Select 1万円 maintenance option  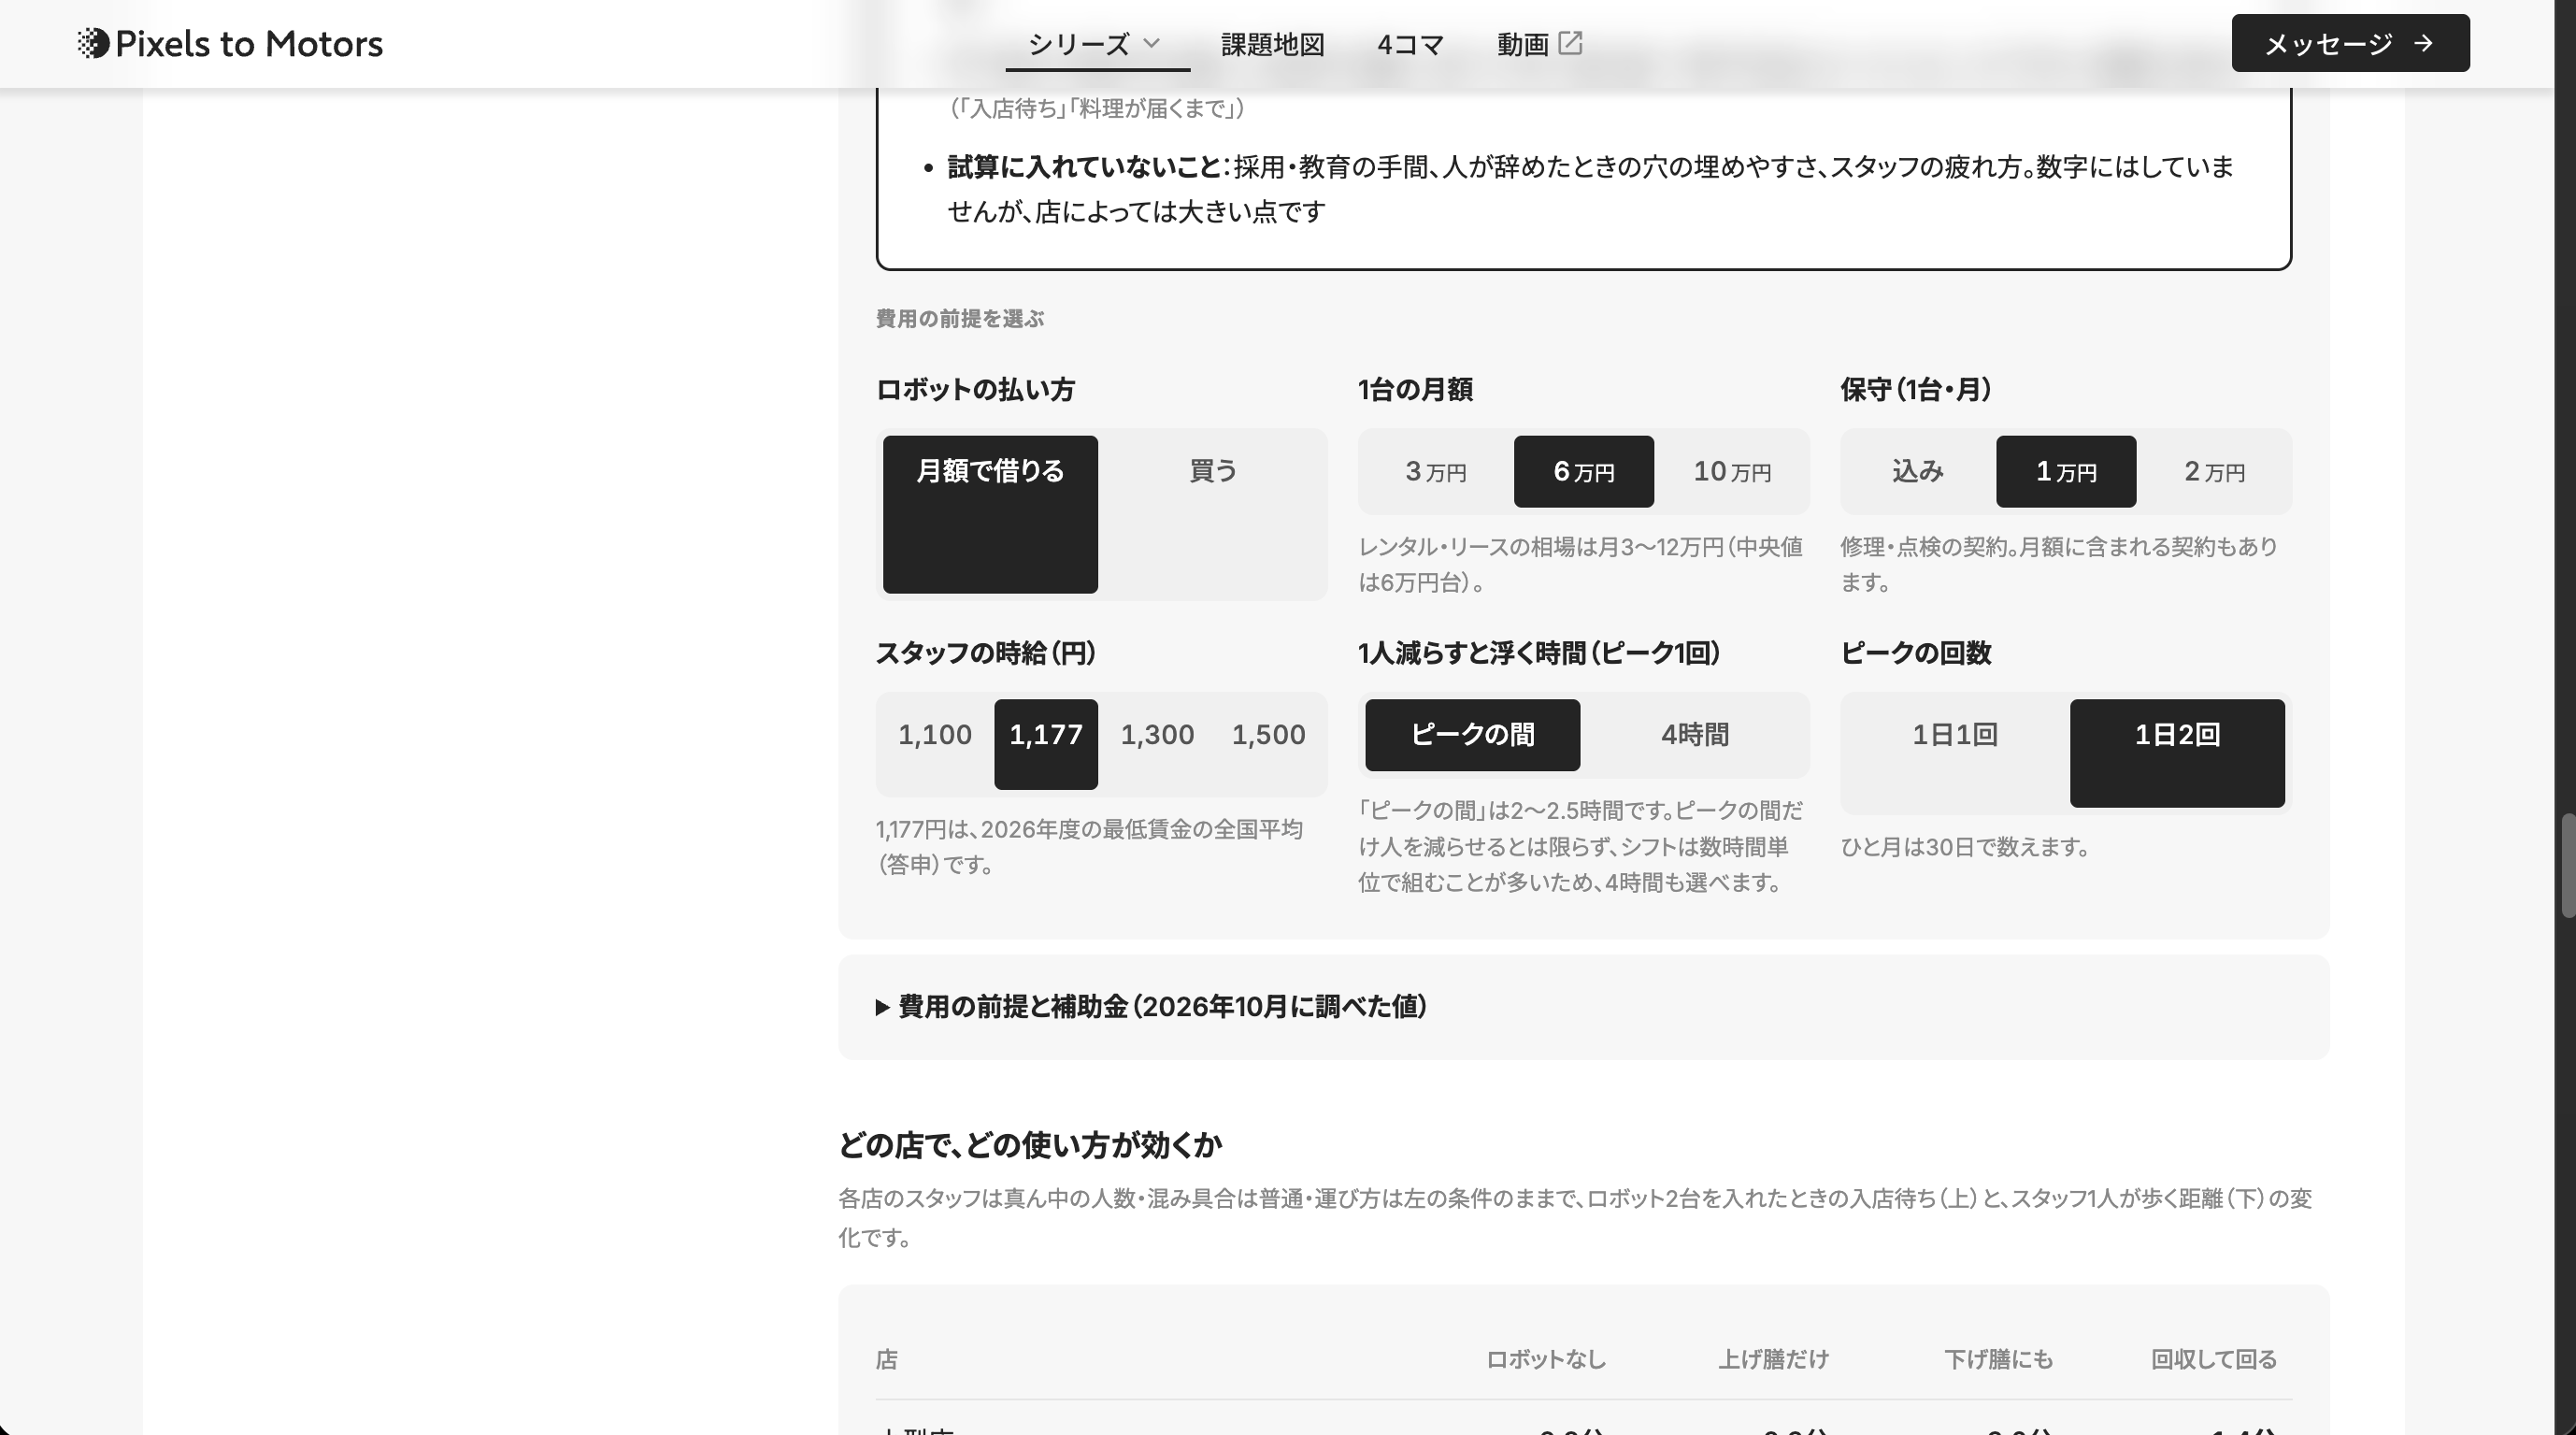coord(2066,471)
